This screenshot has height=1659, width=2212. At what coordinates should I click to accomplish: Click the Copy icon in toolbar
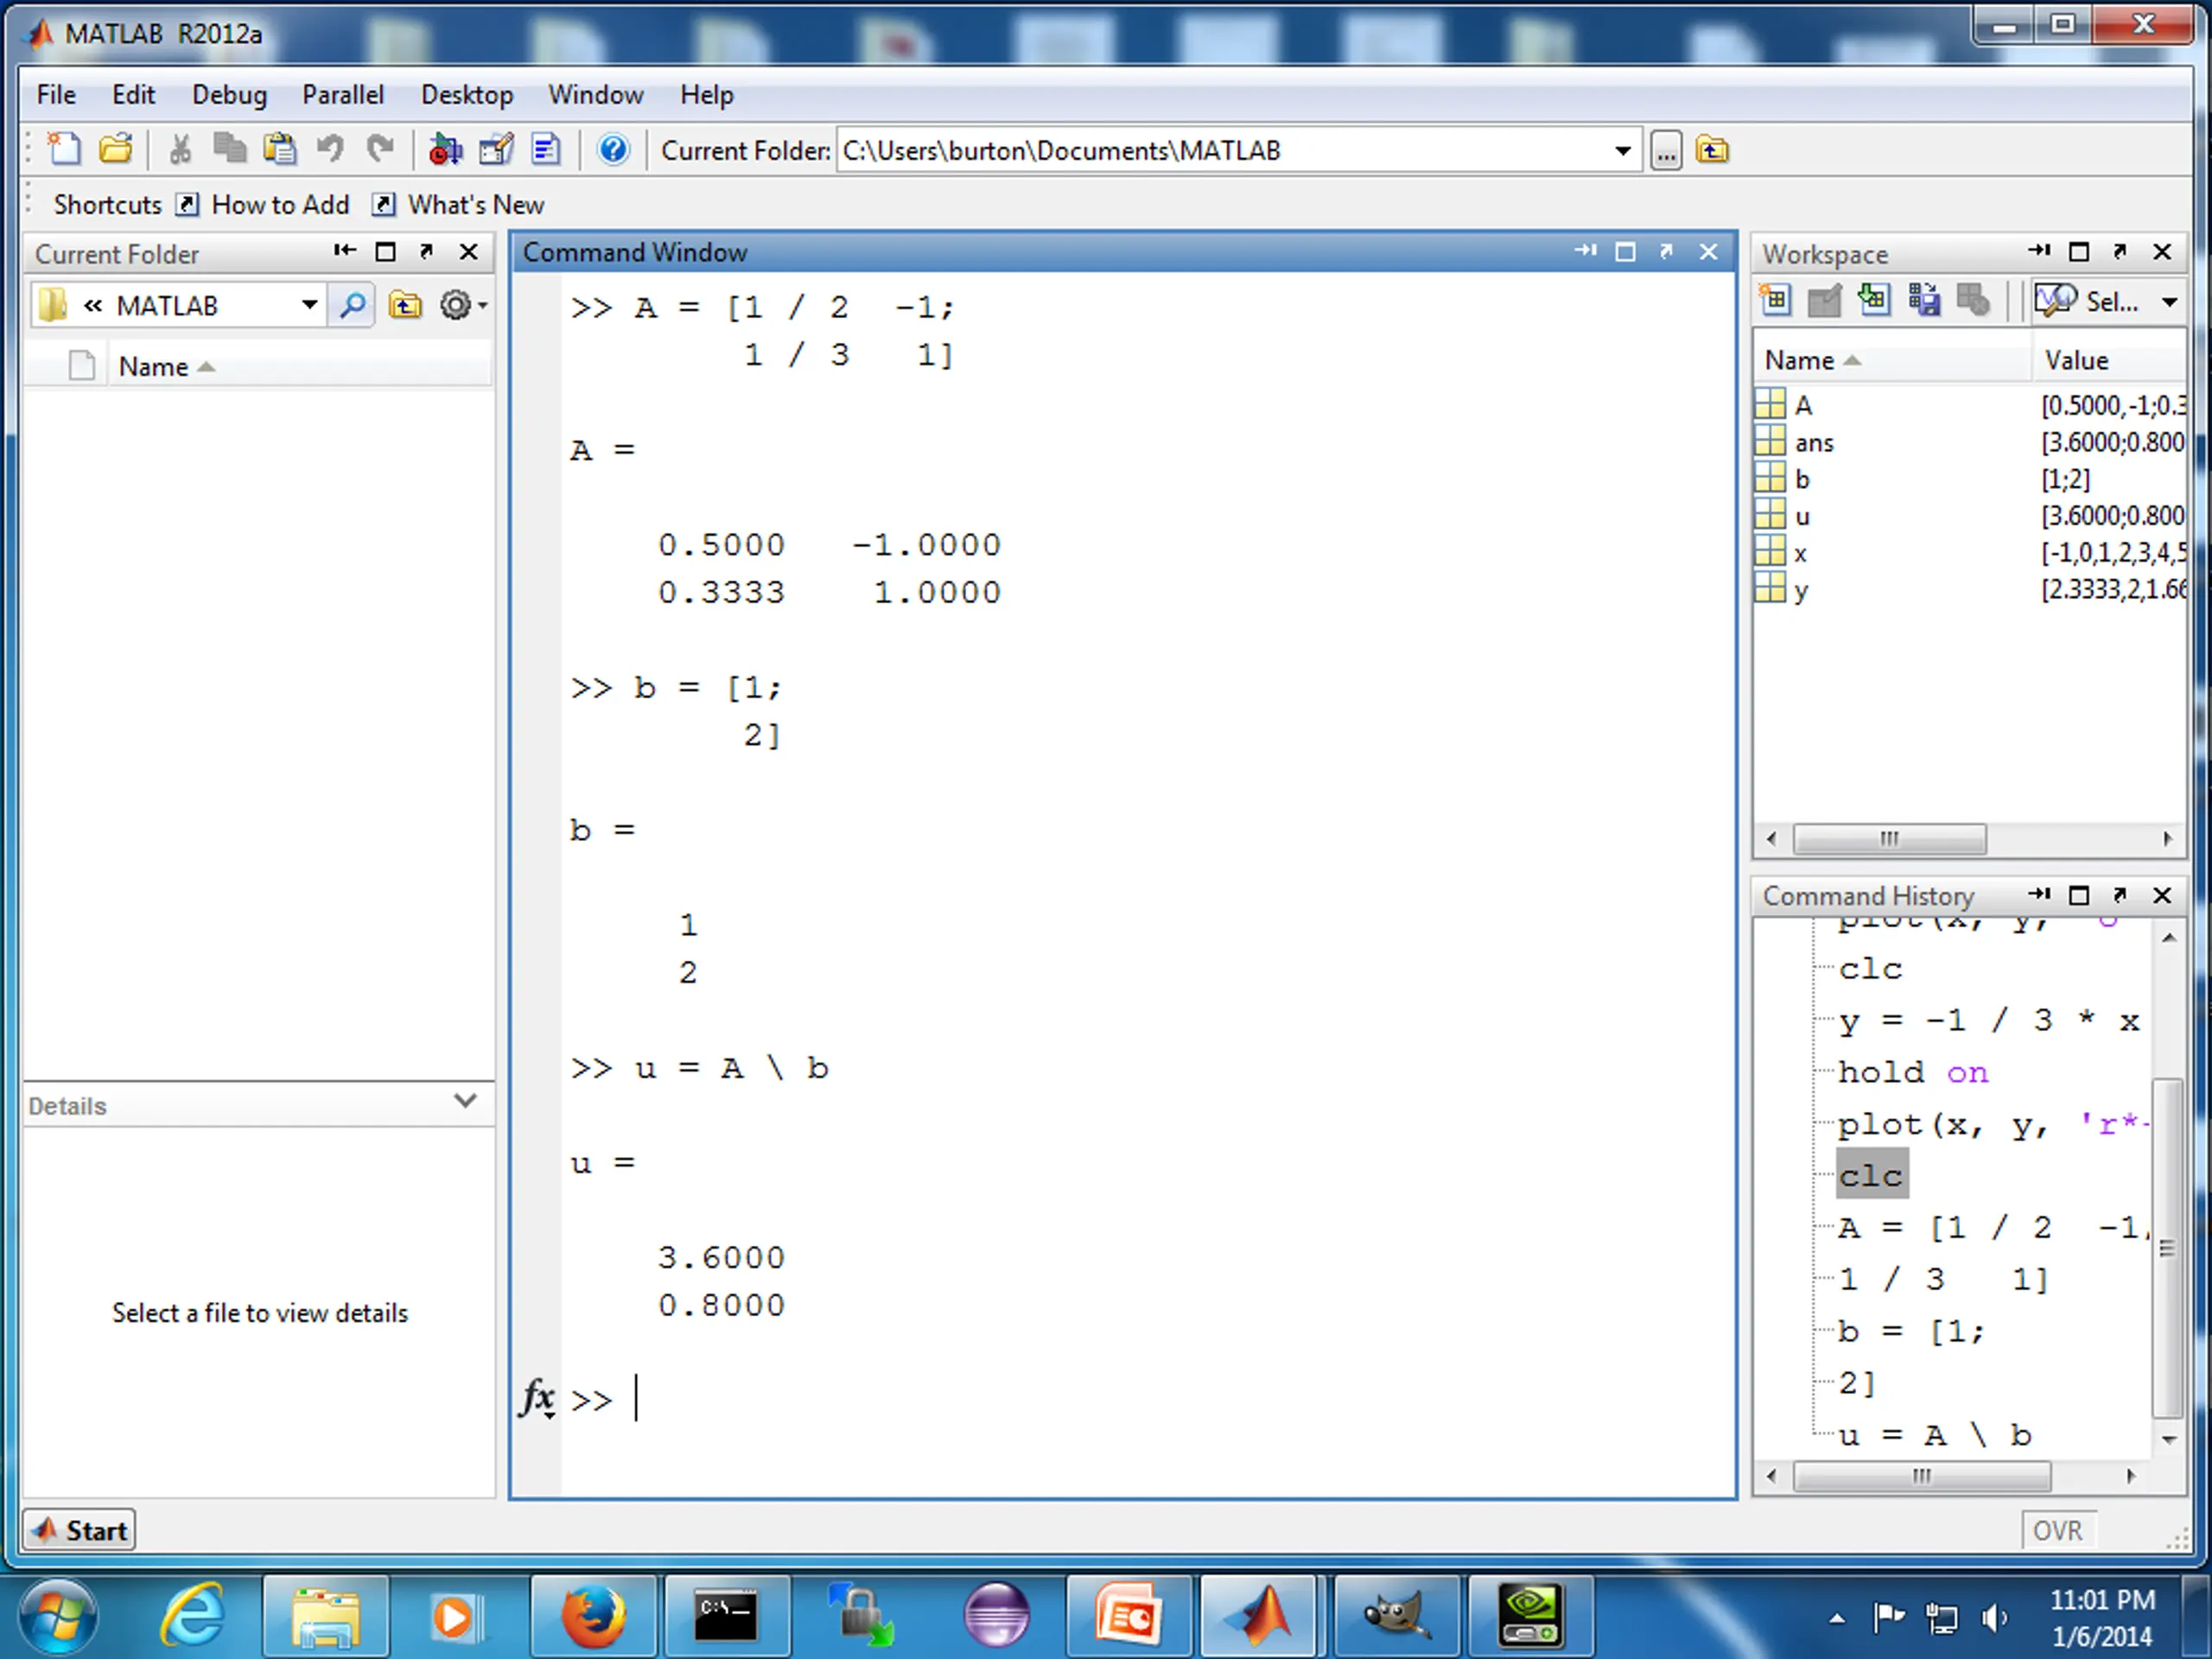click(230, 150)
